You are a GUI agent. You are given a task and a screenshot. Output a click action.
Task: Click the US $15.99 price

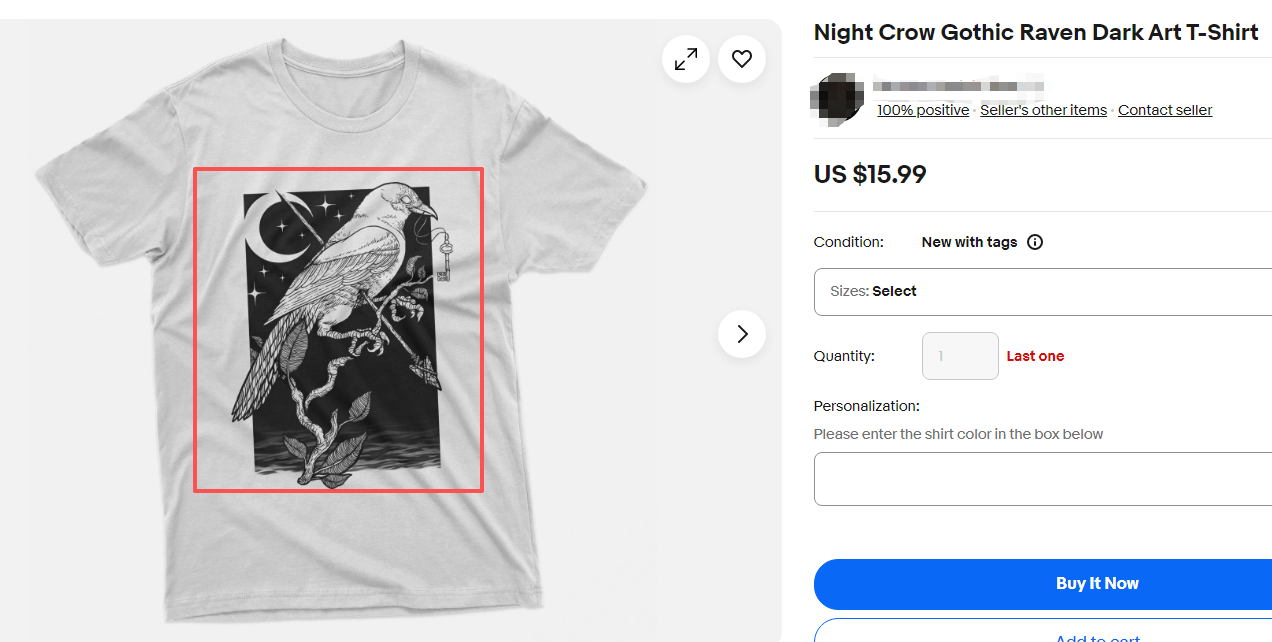[x=870, y=175]
